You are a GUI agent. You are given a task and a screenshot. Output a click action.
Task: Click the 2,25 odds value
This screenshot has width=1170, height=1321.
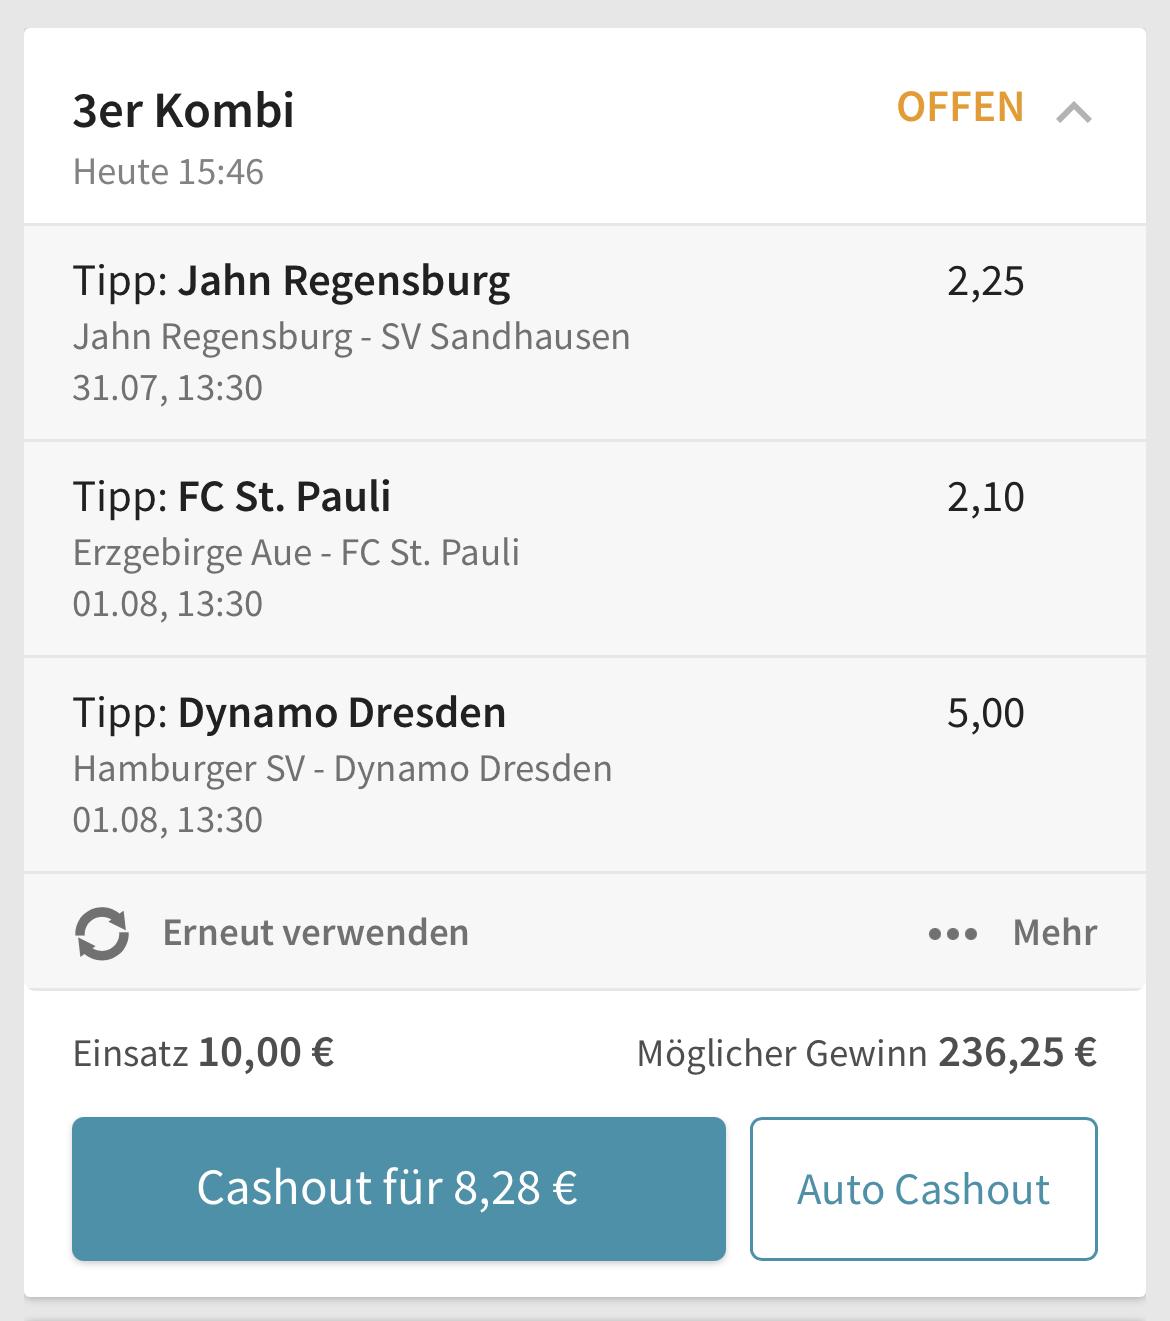985,282
